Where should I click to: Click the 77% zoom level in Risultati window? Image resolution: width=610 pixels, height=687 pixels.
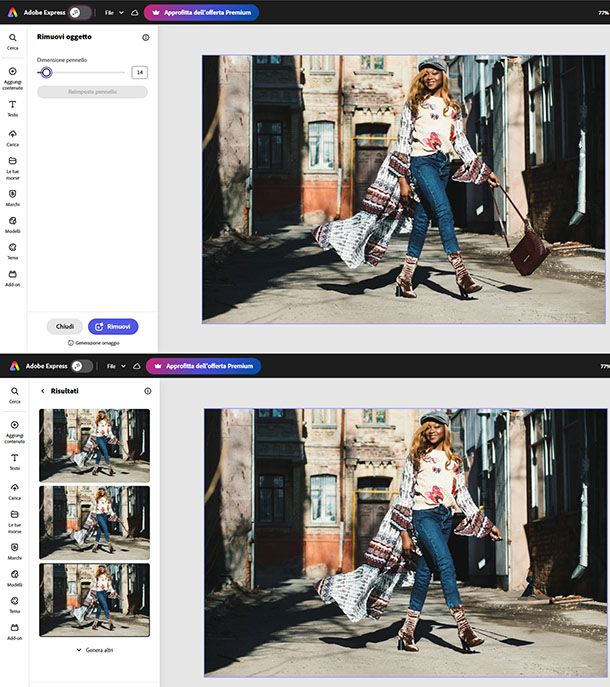click(605, 366)
